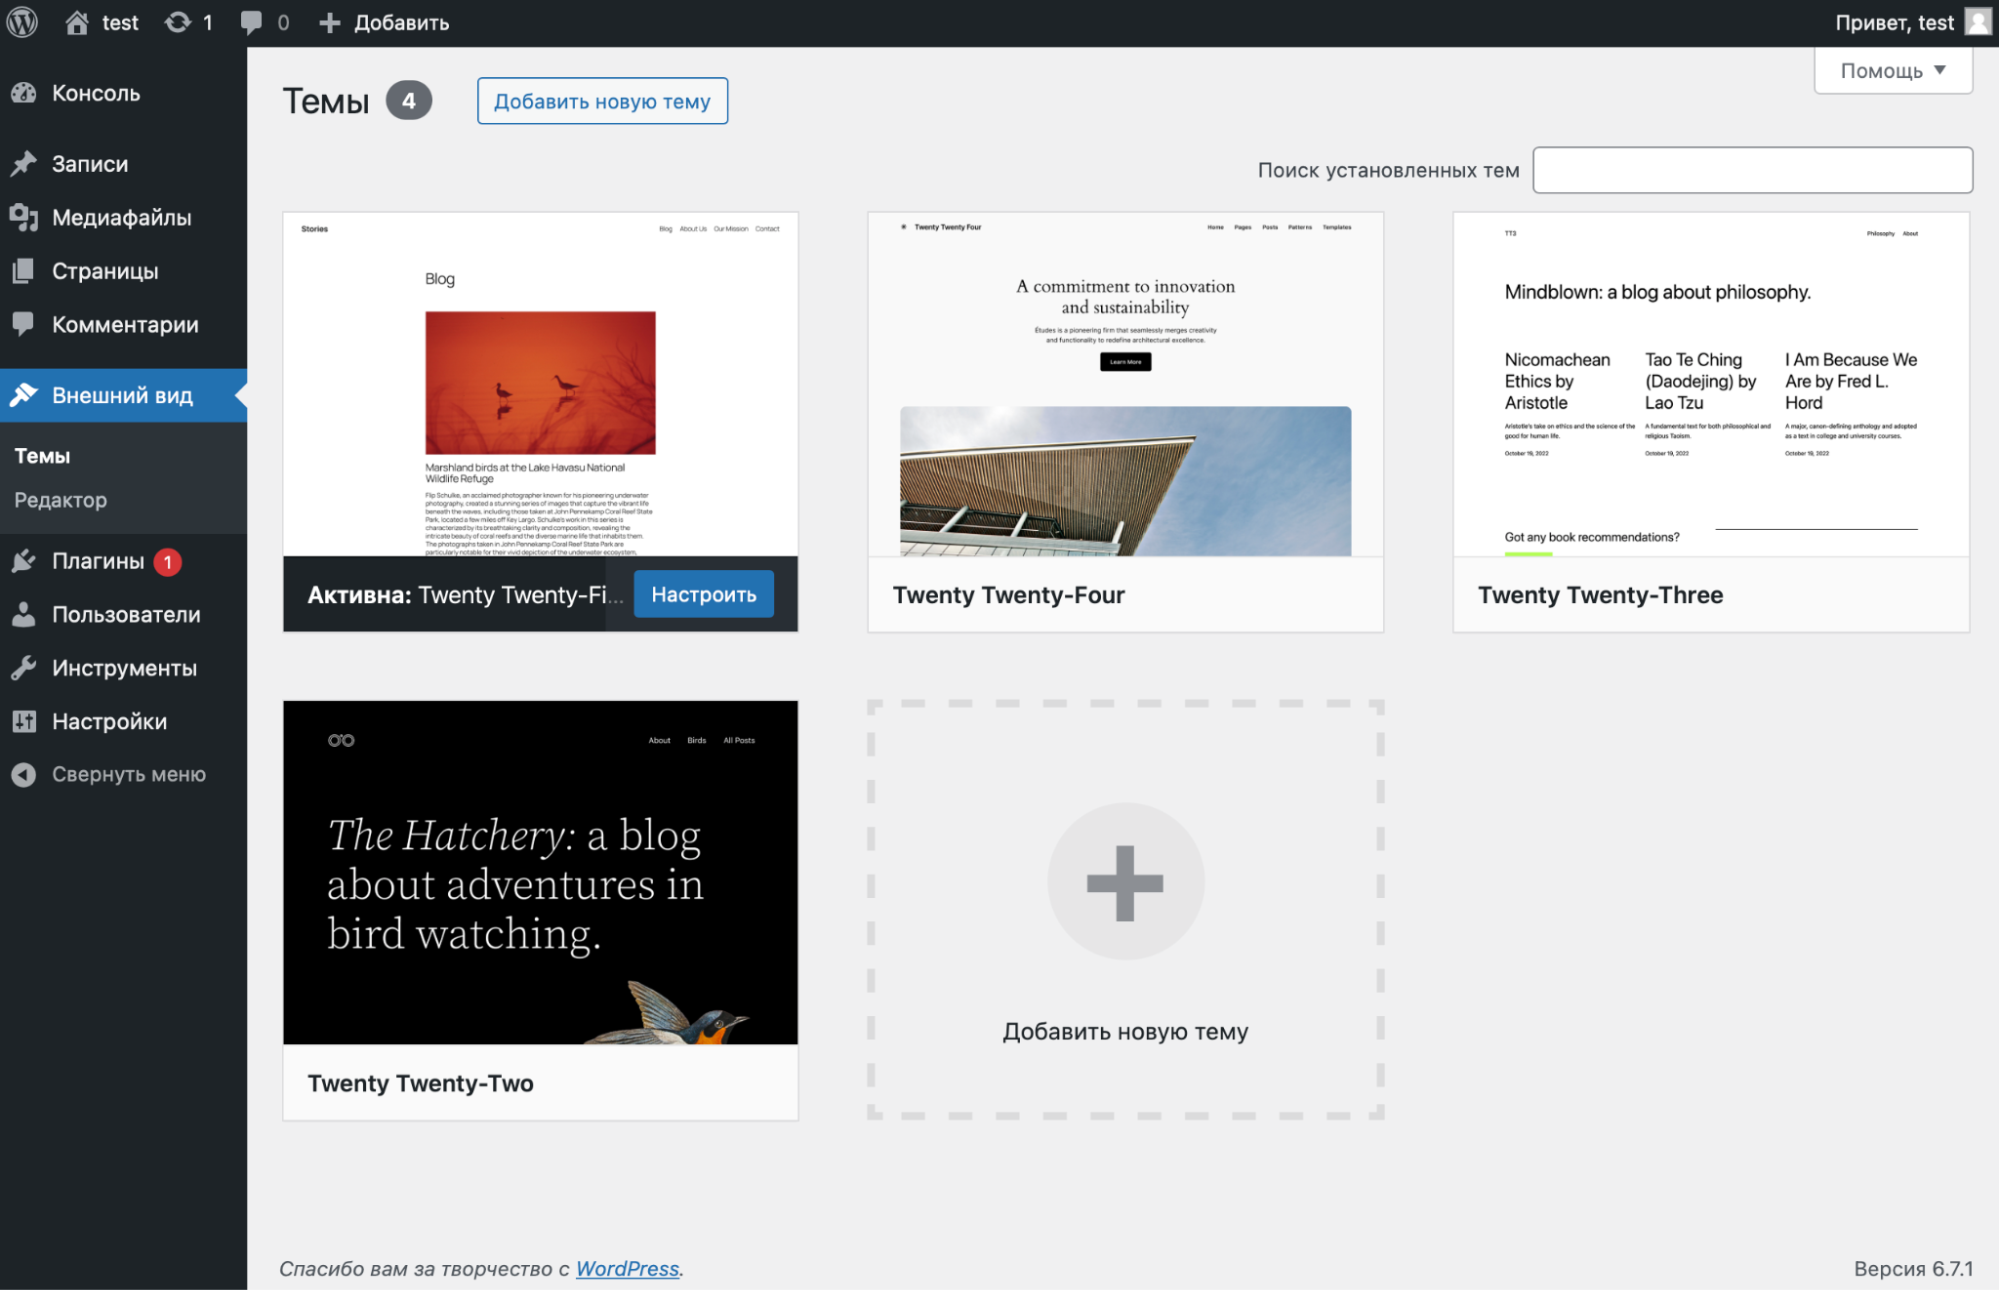Screen dimensions: 1999x1291
Task: Open Записи posts menu
Action: click(90, 164)
